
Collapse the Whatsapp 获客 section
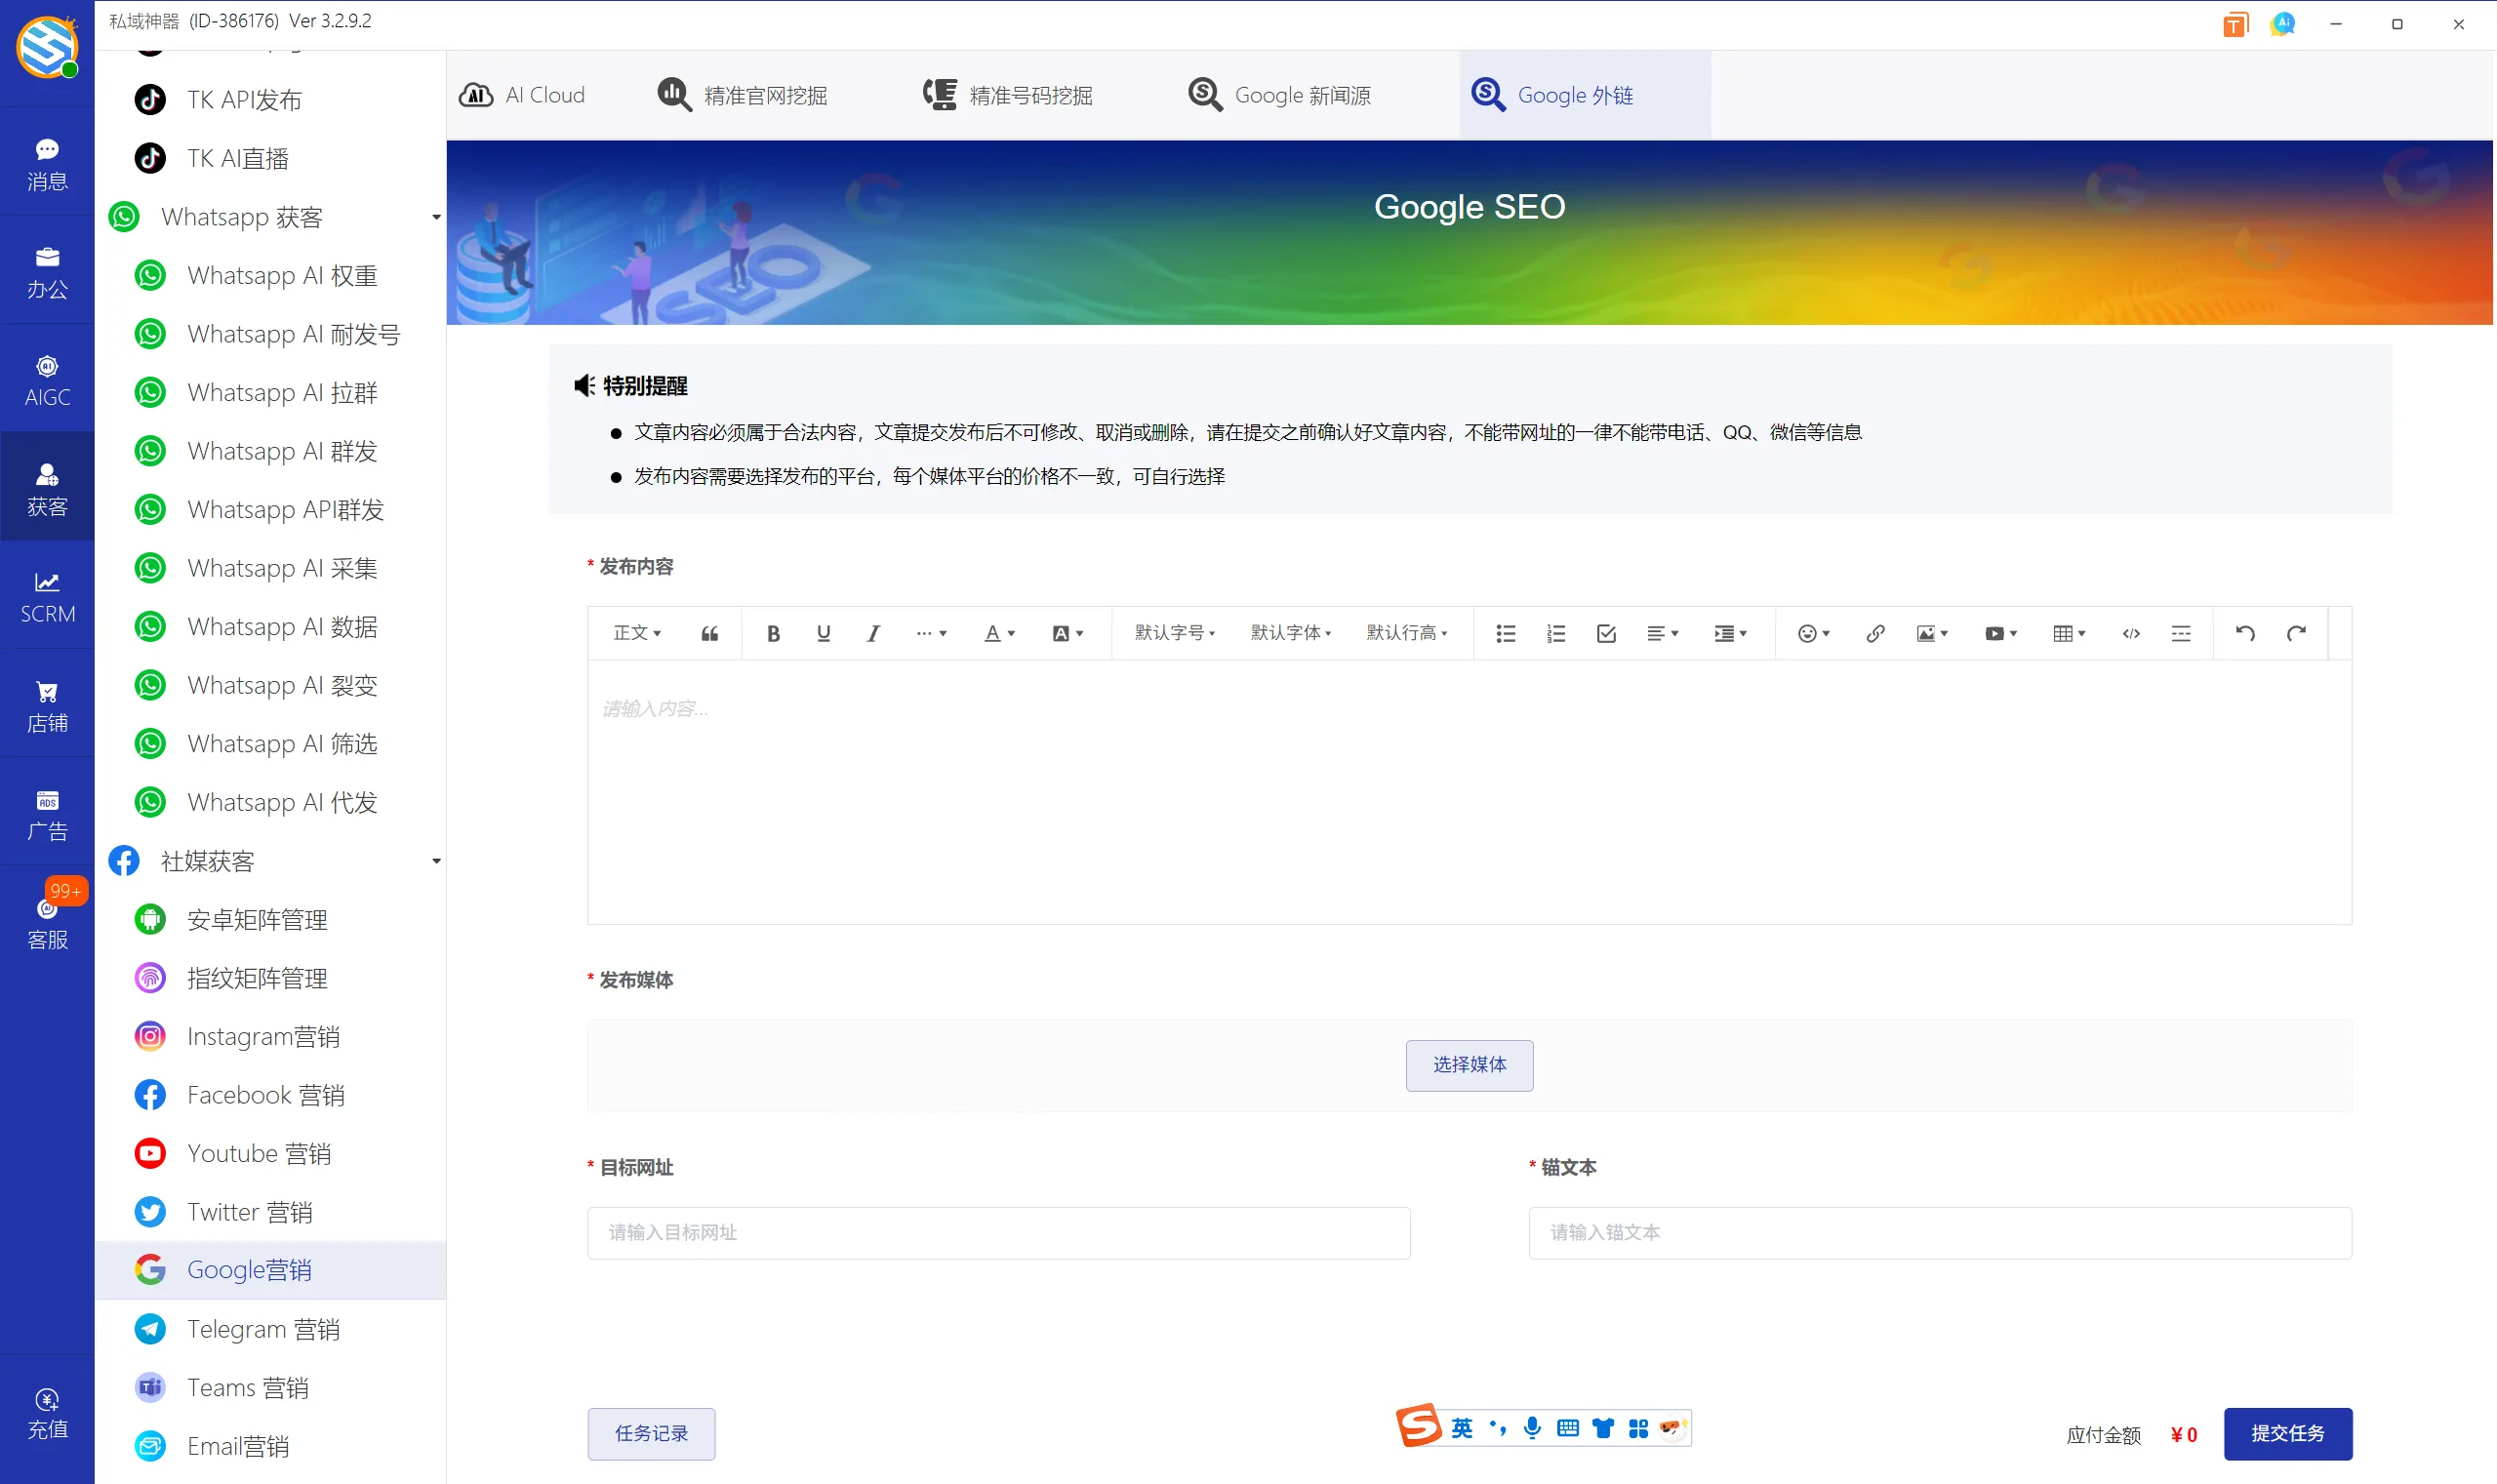tap(435, 216)
